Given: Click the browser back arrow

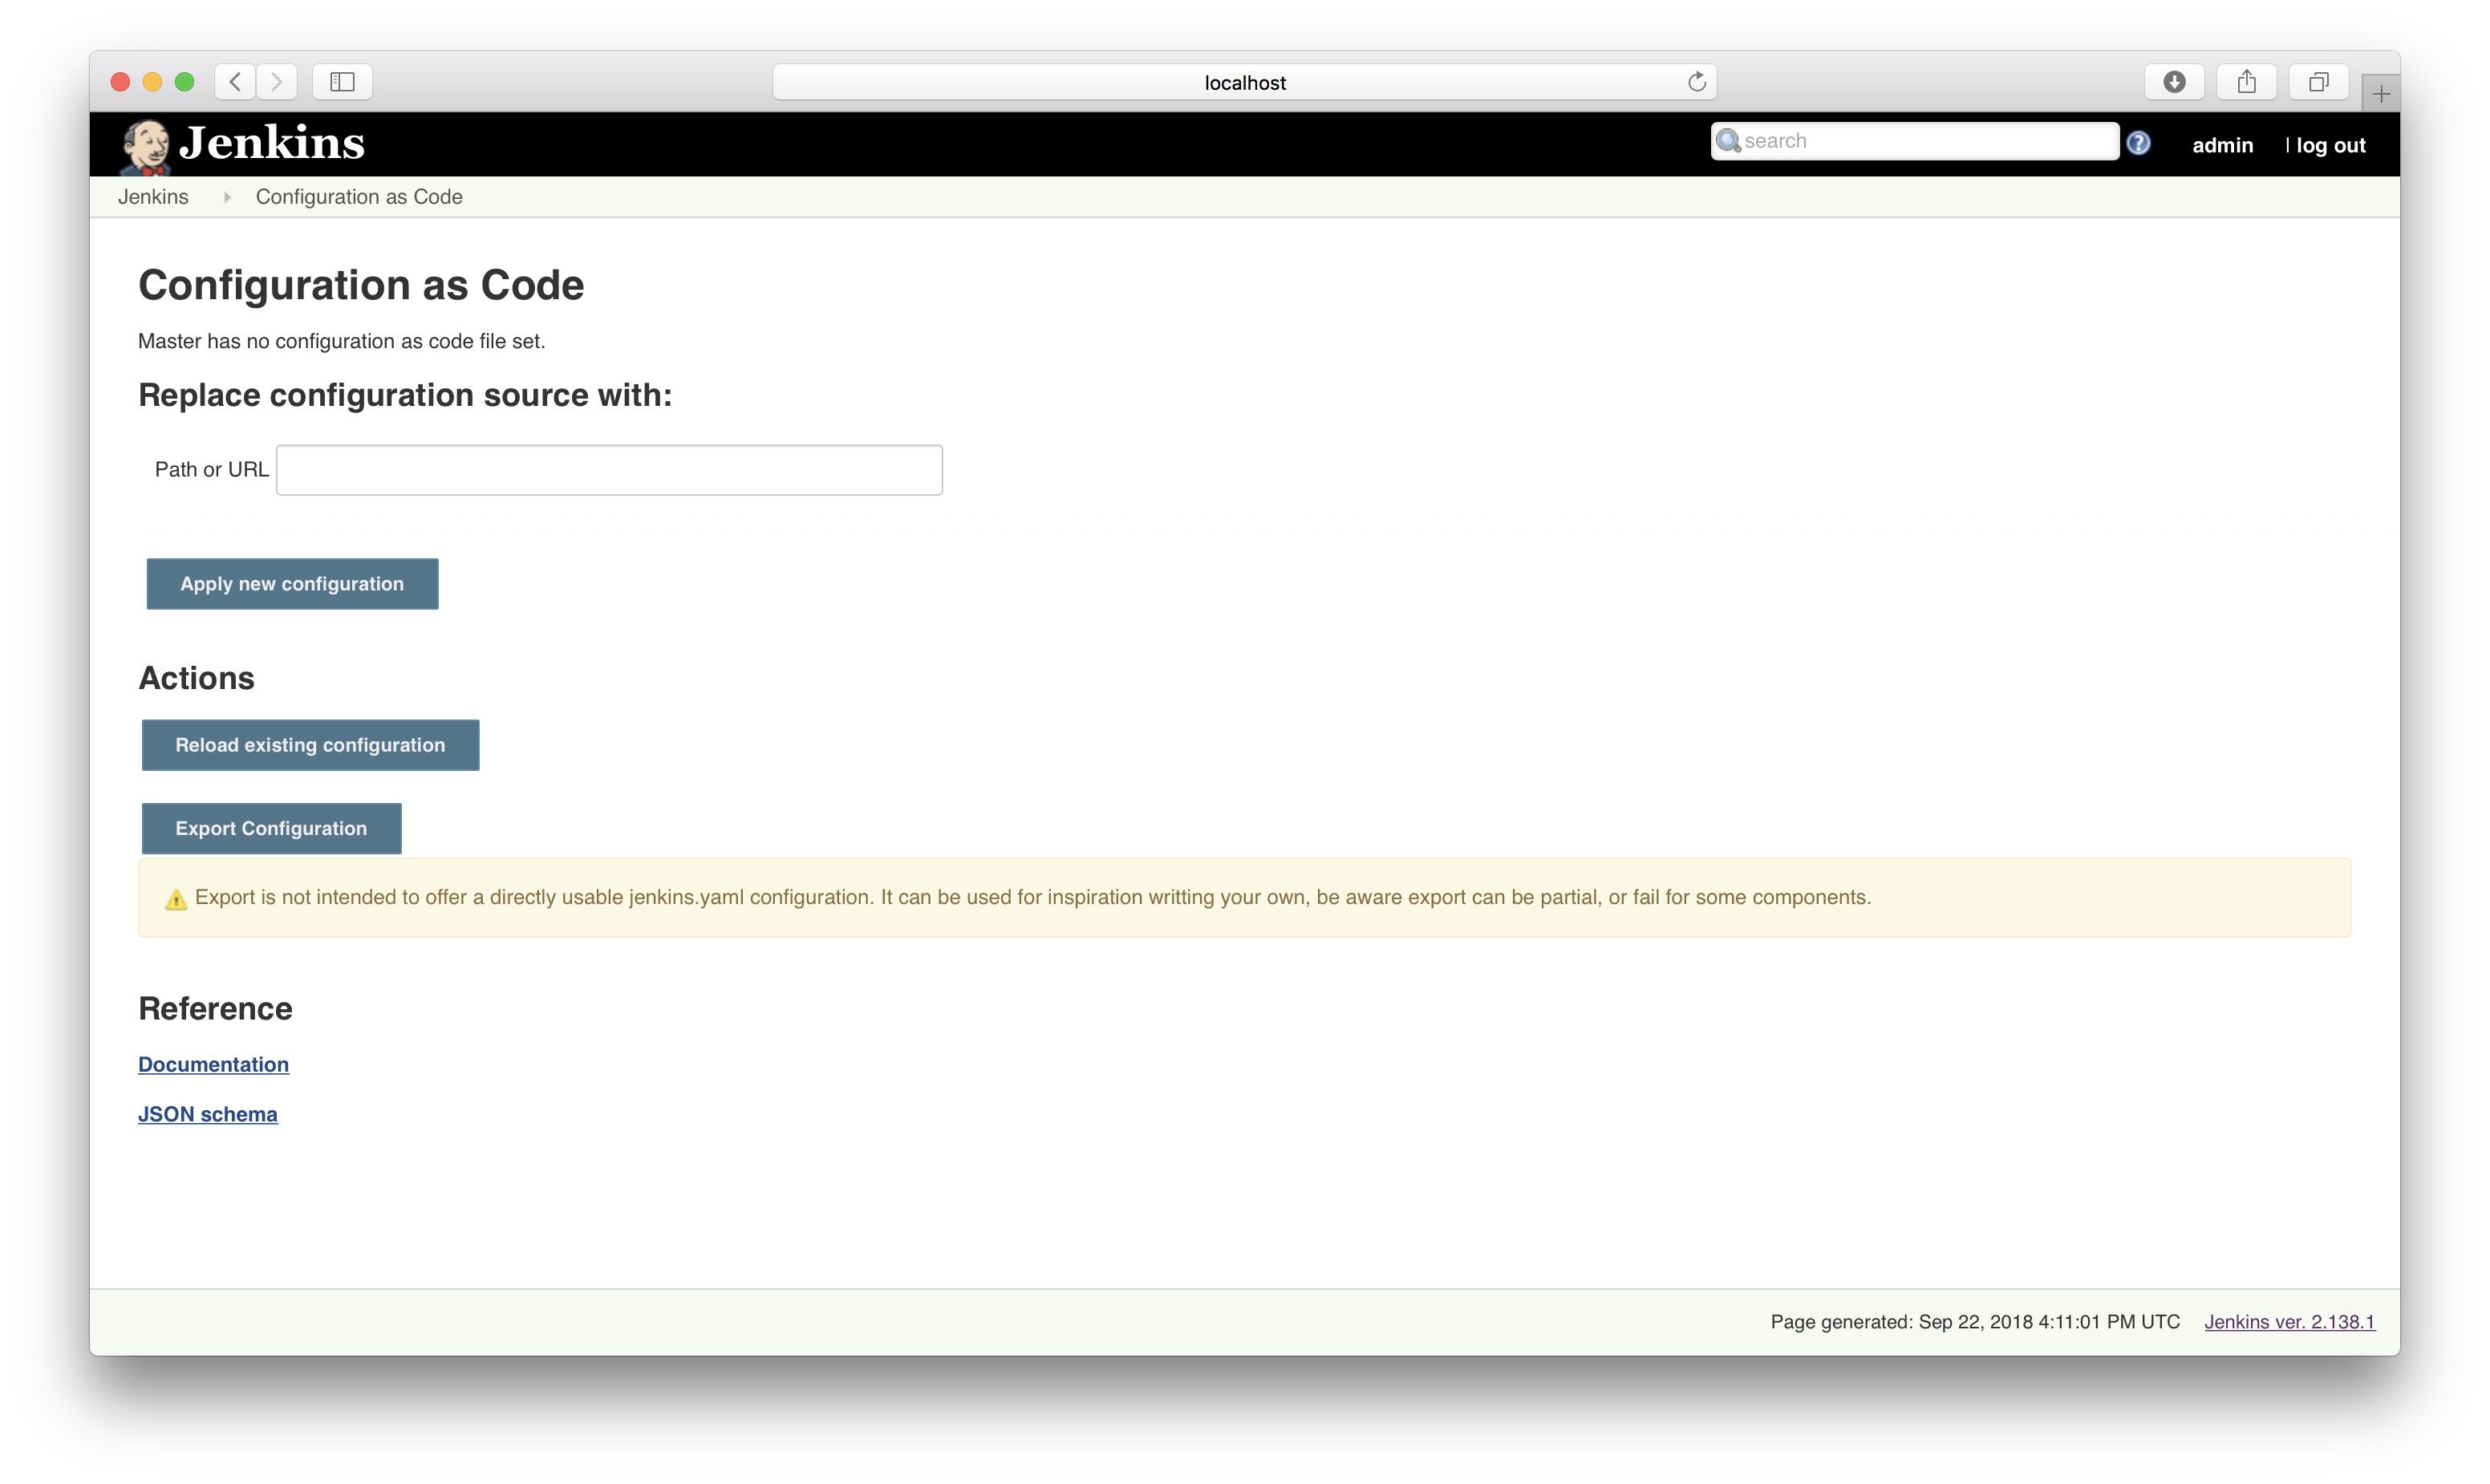Looking at the screenshot, I should (235, 82).
